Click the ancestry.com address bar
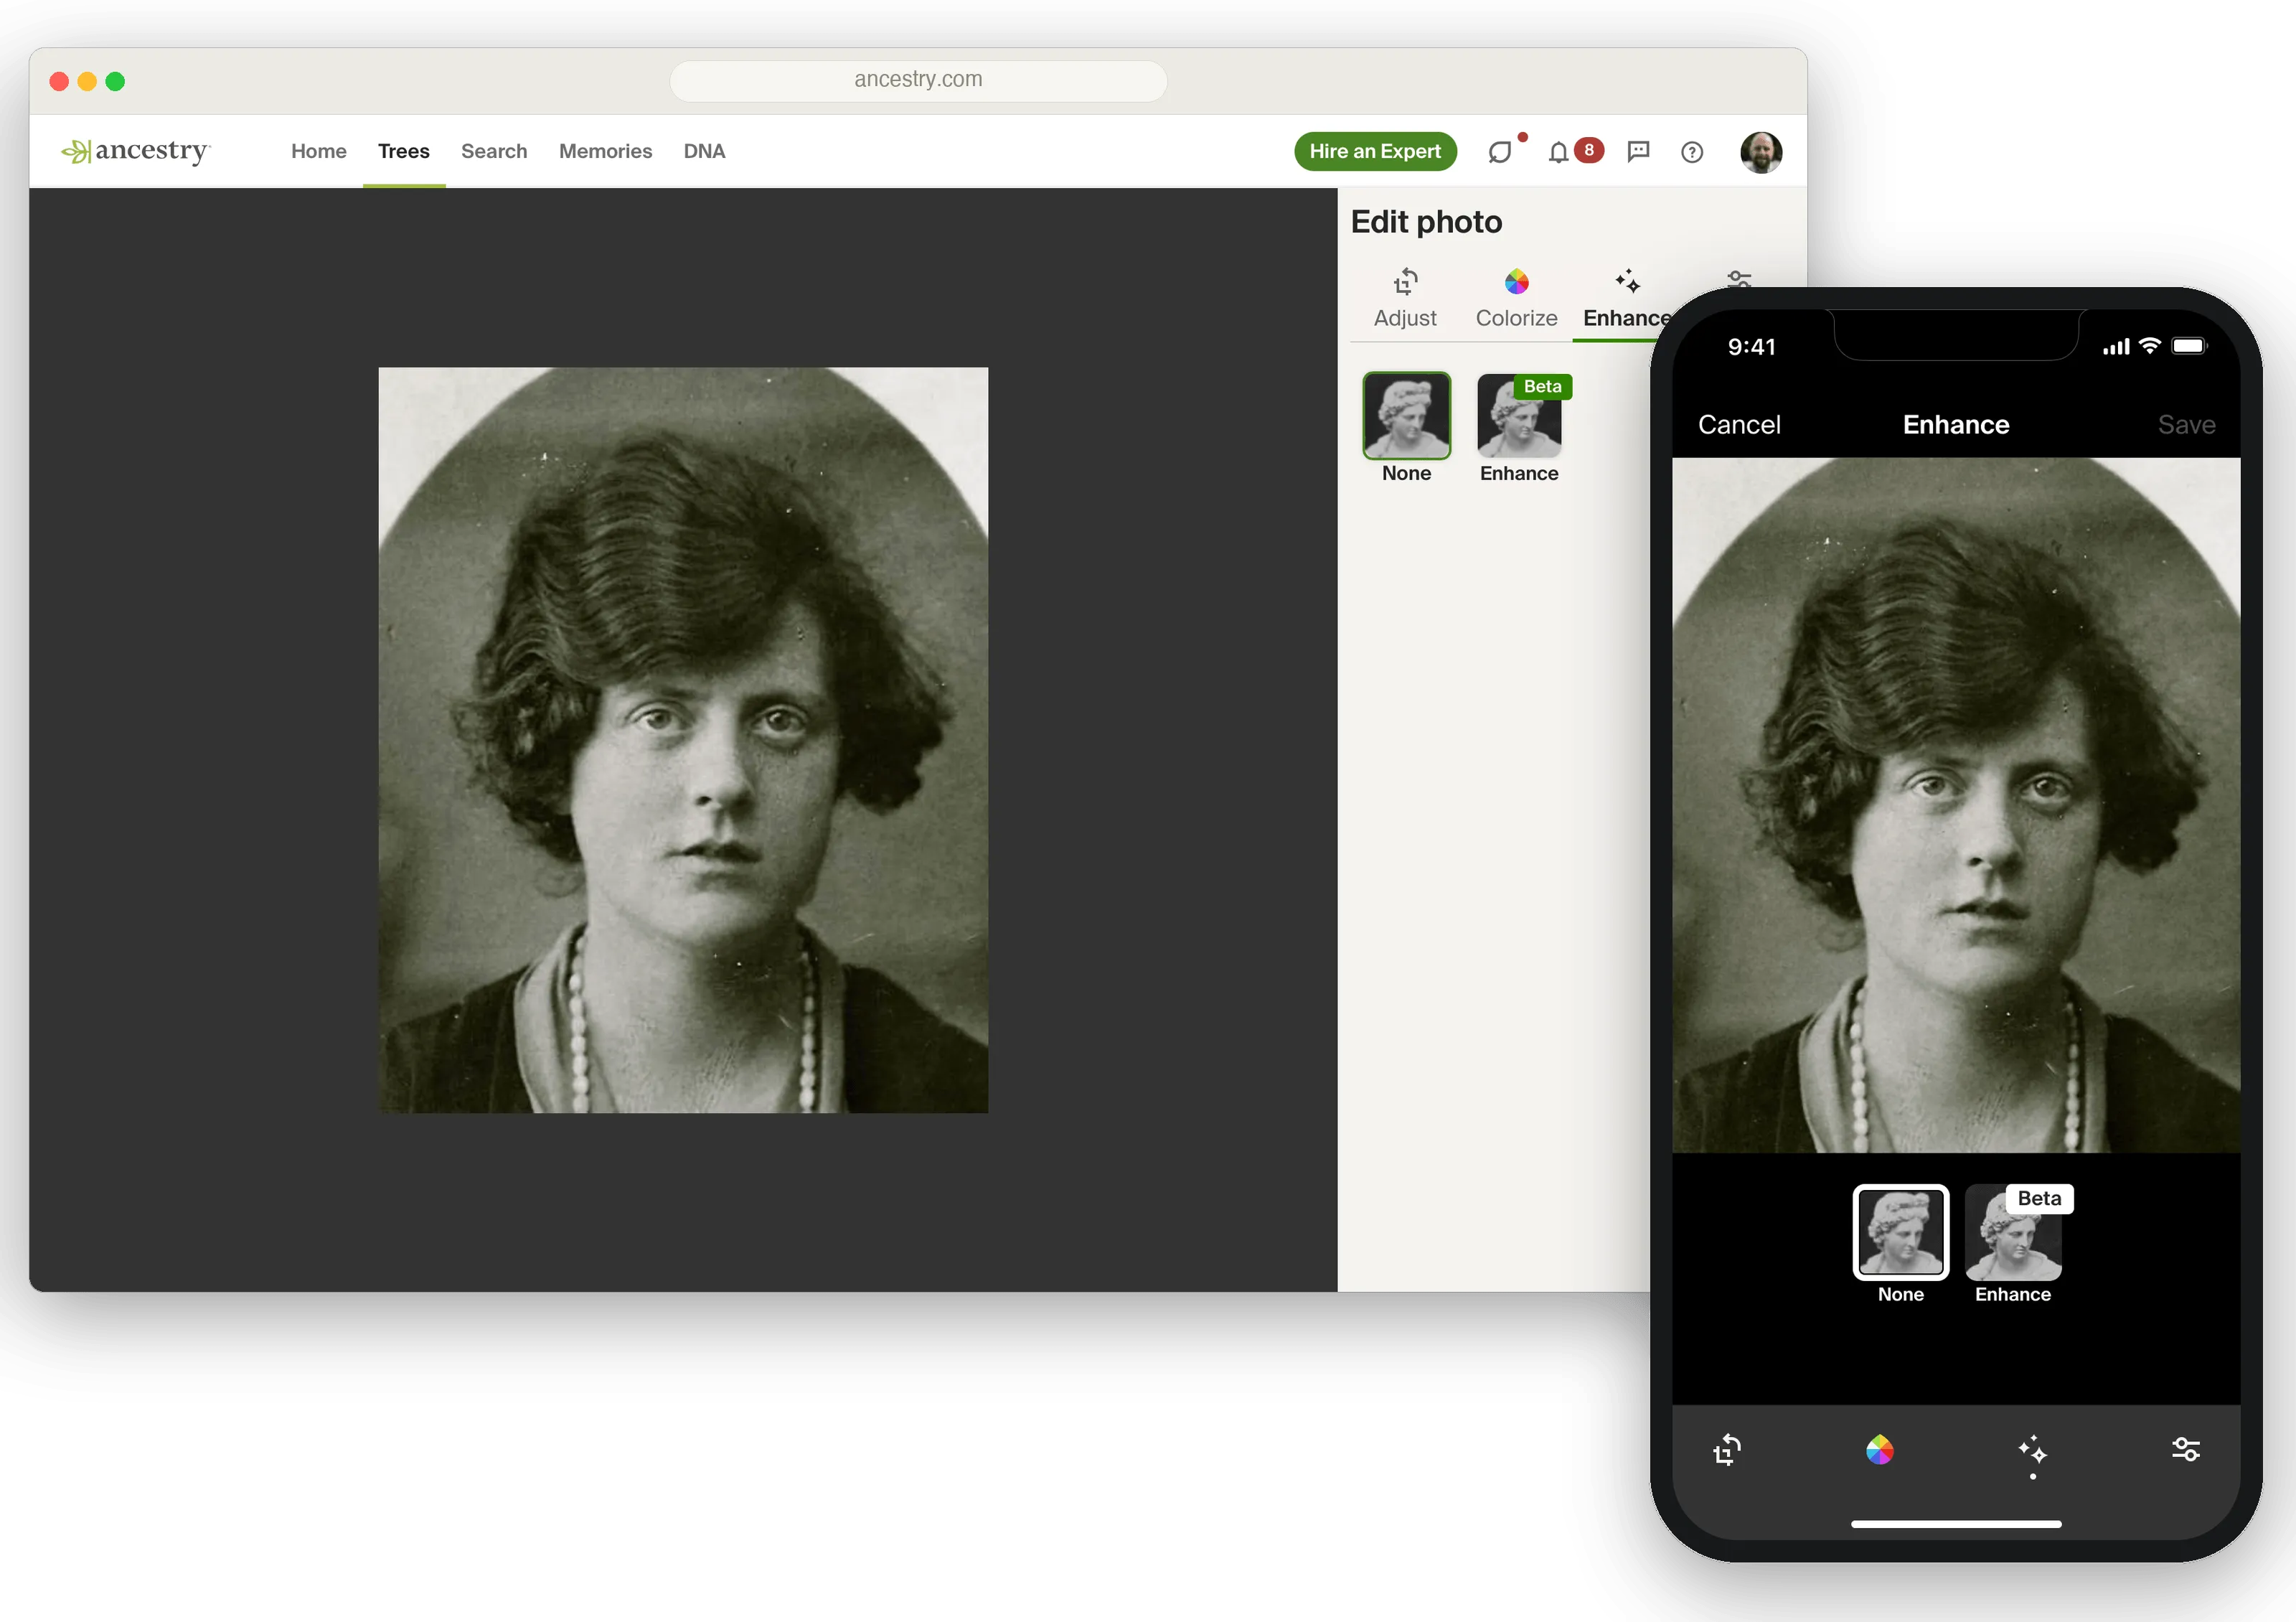The image size is (2296, 1622). 918,80
